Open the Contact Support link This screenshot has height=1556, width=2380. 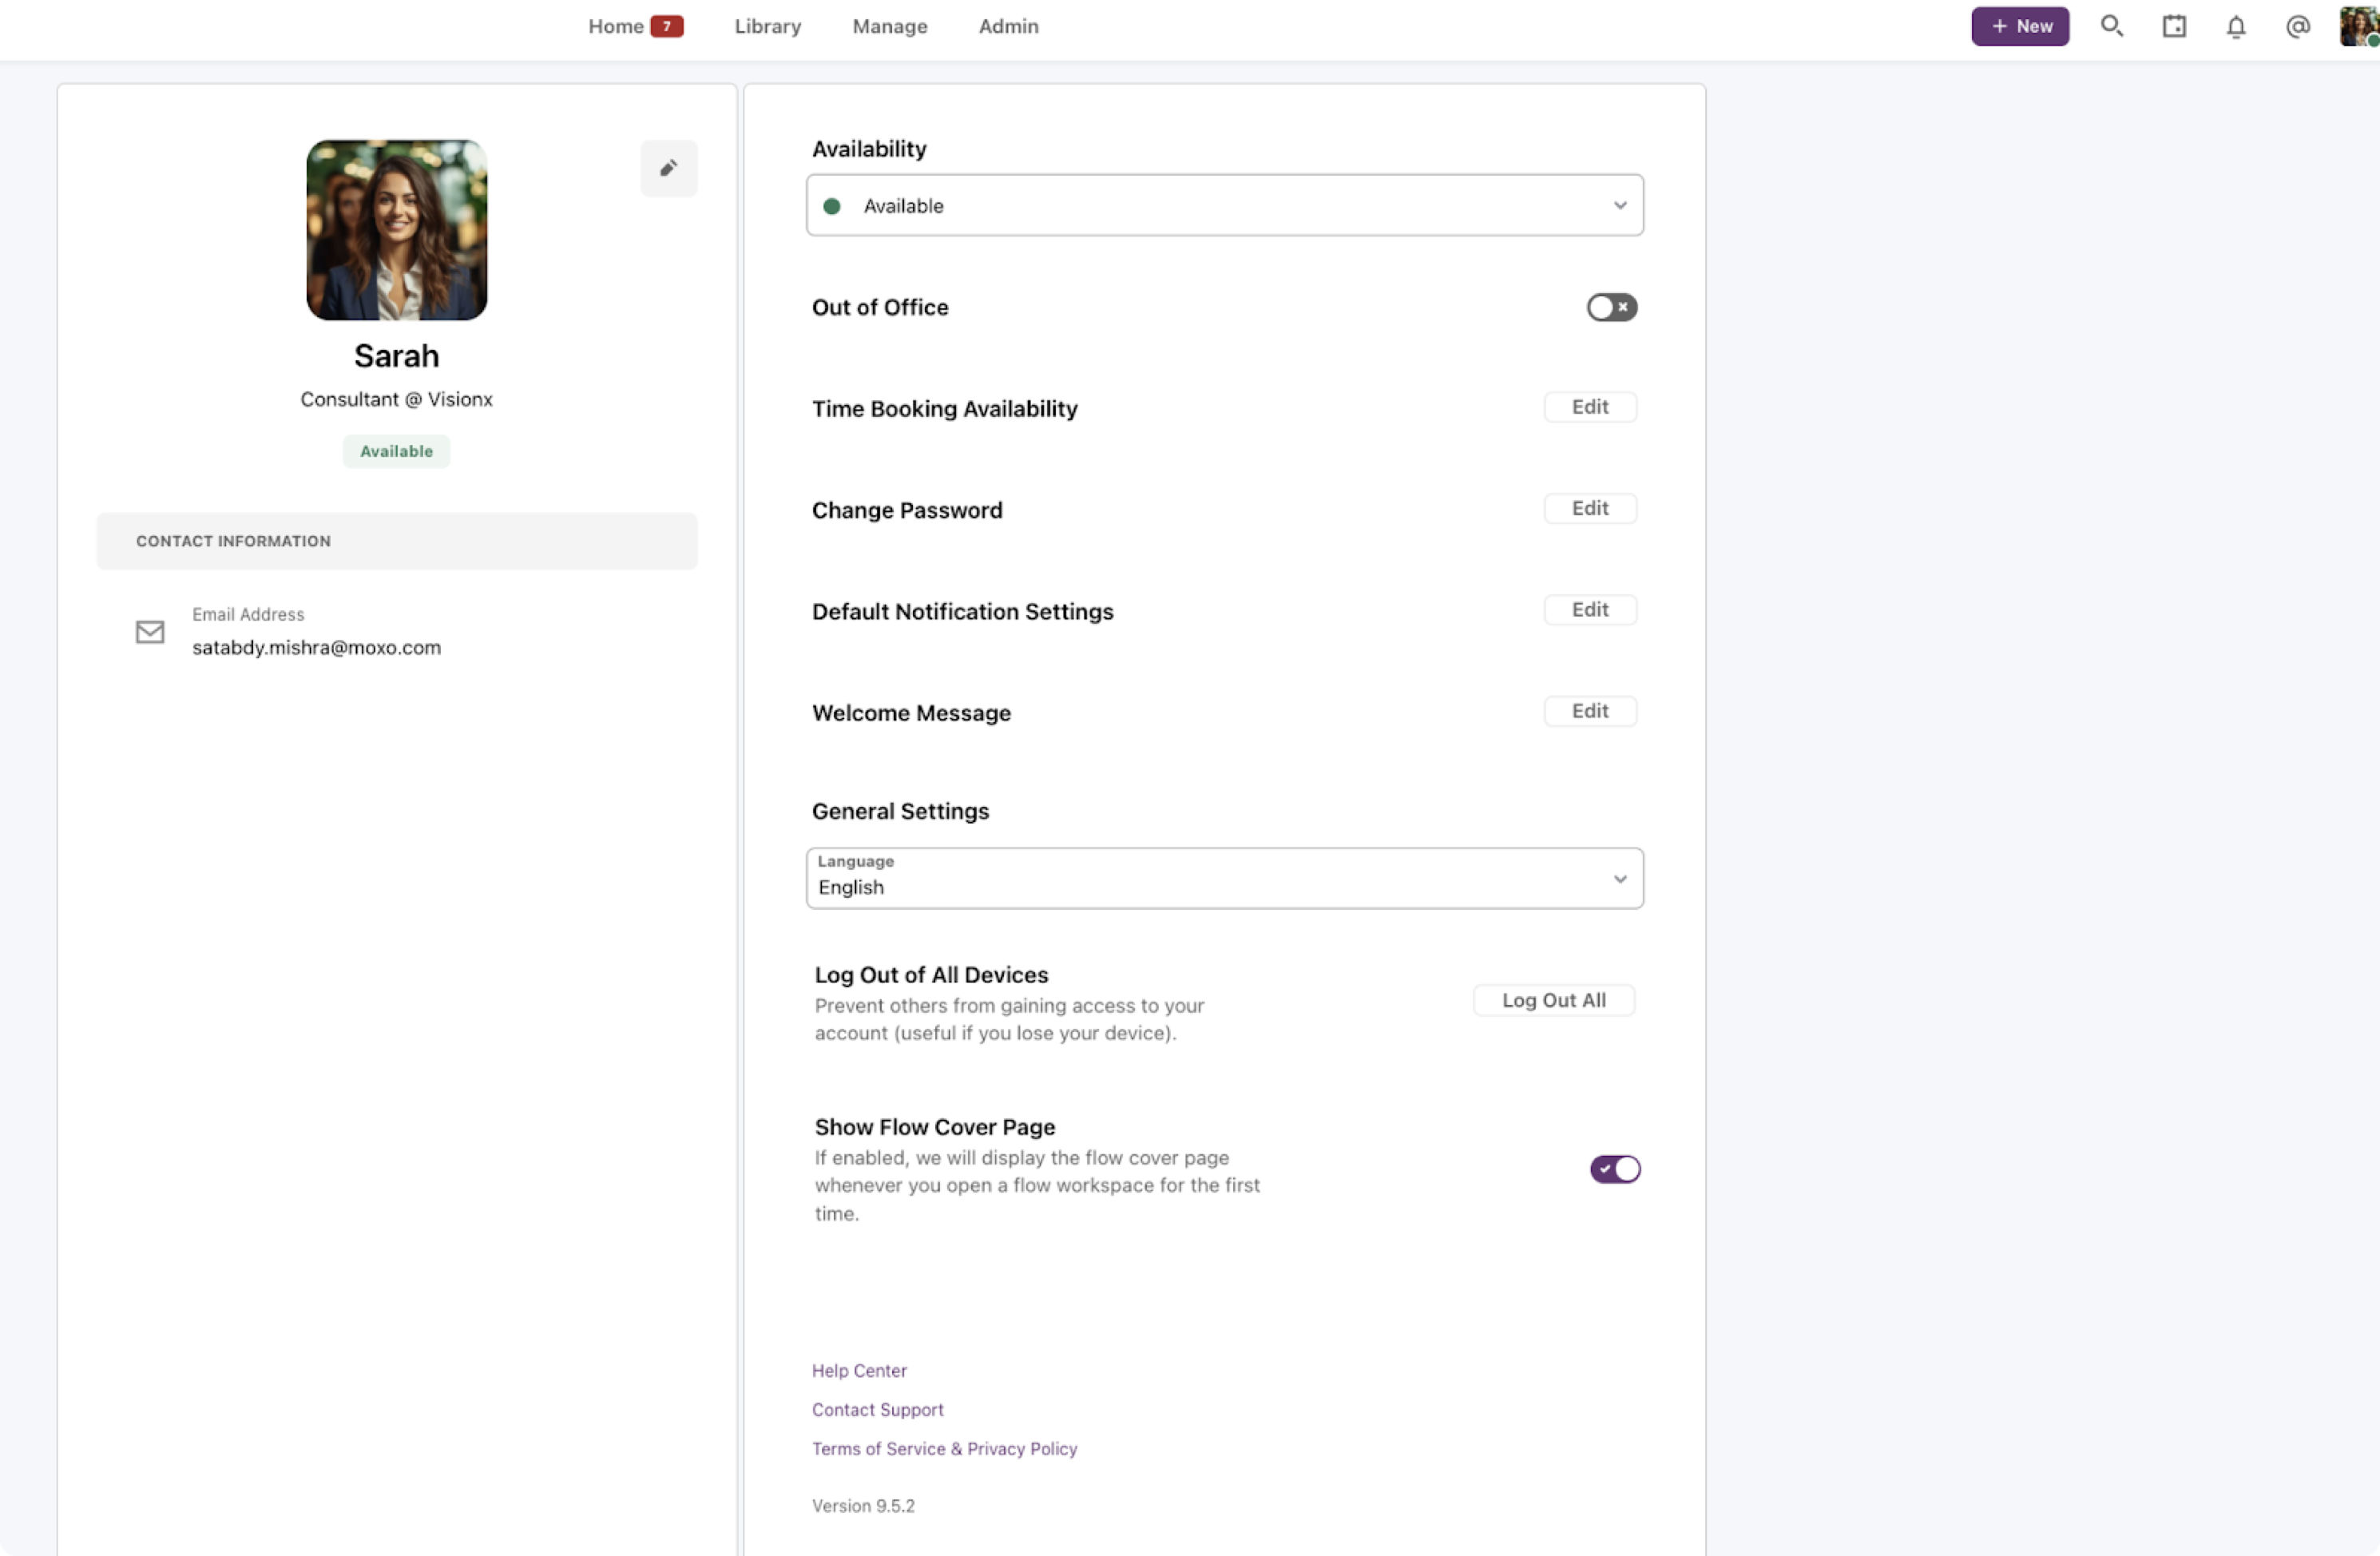click(877, 1408)
